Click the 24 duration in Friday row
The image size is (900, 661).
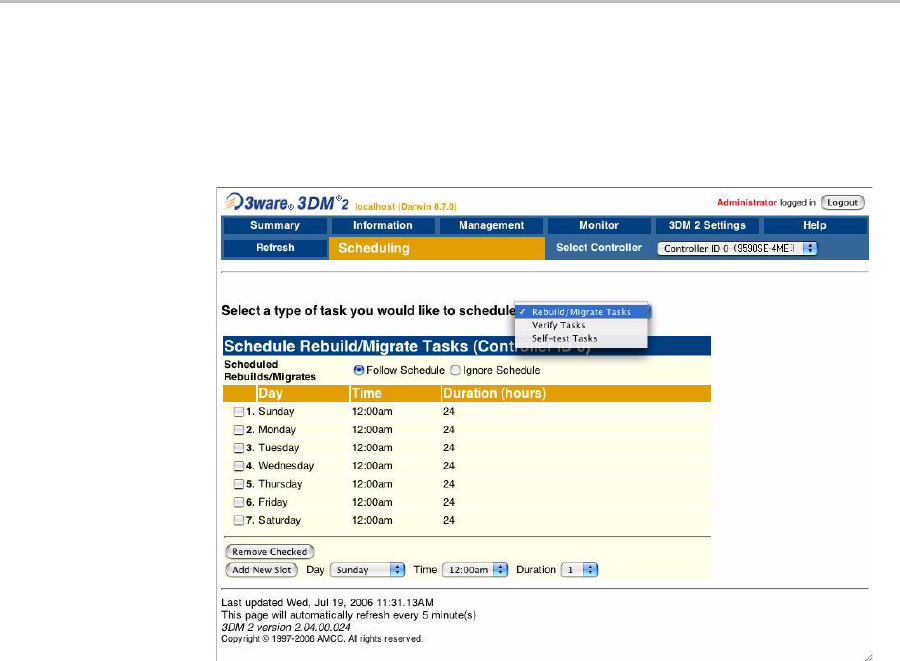click(449, 502)
